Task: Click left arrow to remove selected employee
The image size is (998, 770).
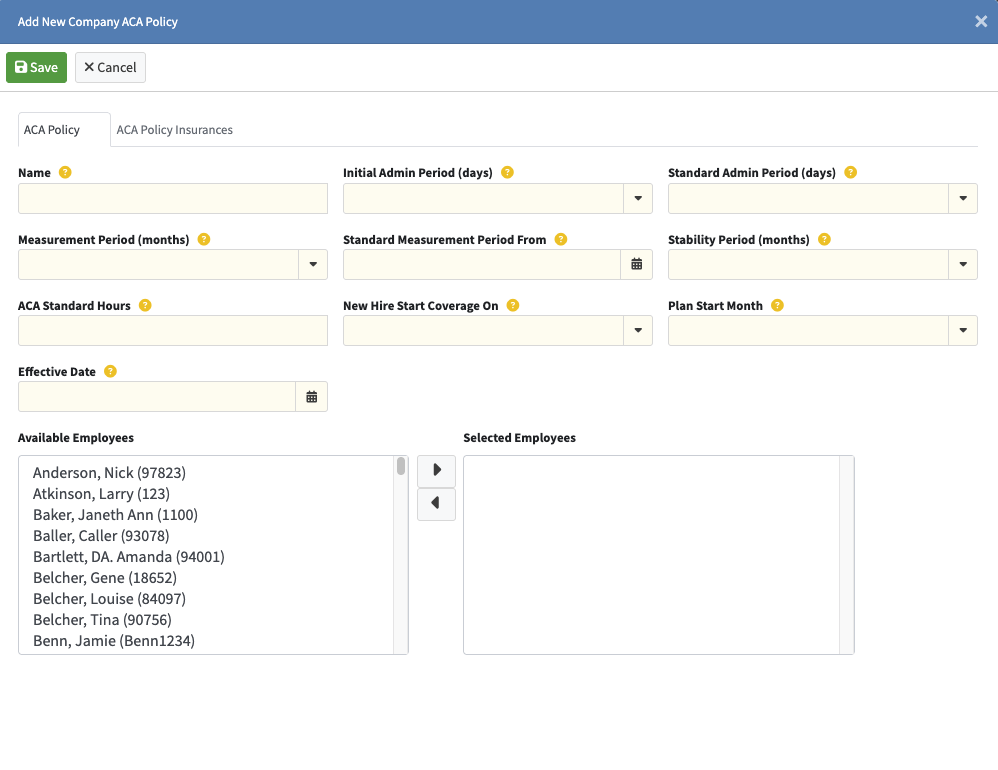Action: click(x=436, y=504)
